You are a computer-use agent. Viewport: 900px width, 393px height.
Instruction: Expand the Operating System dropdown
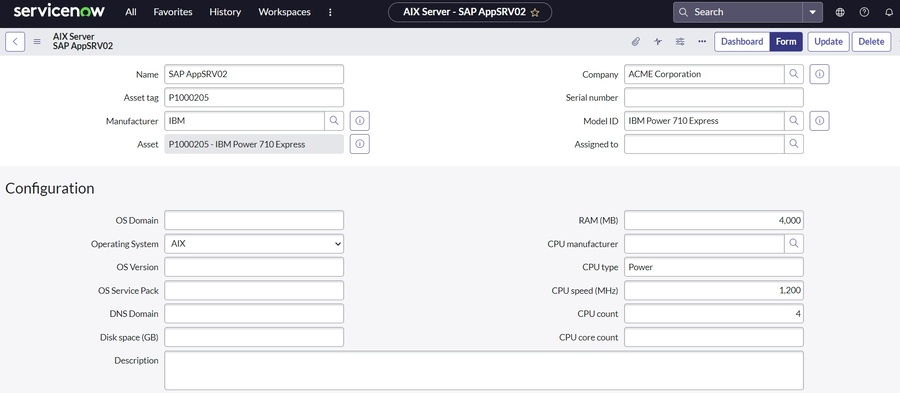click(254, 244)
